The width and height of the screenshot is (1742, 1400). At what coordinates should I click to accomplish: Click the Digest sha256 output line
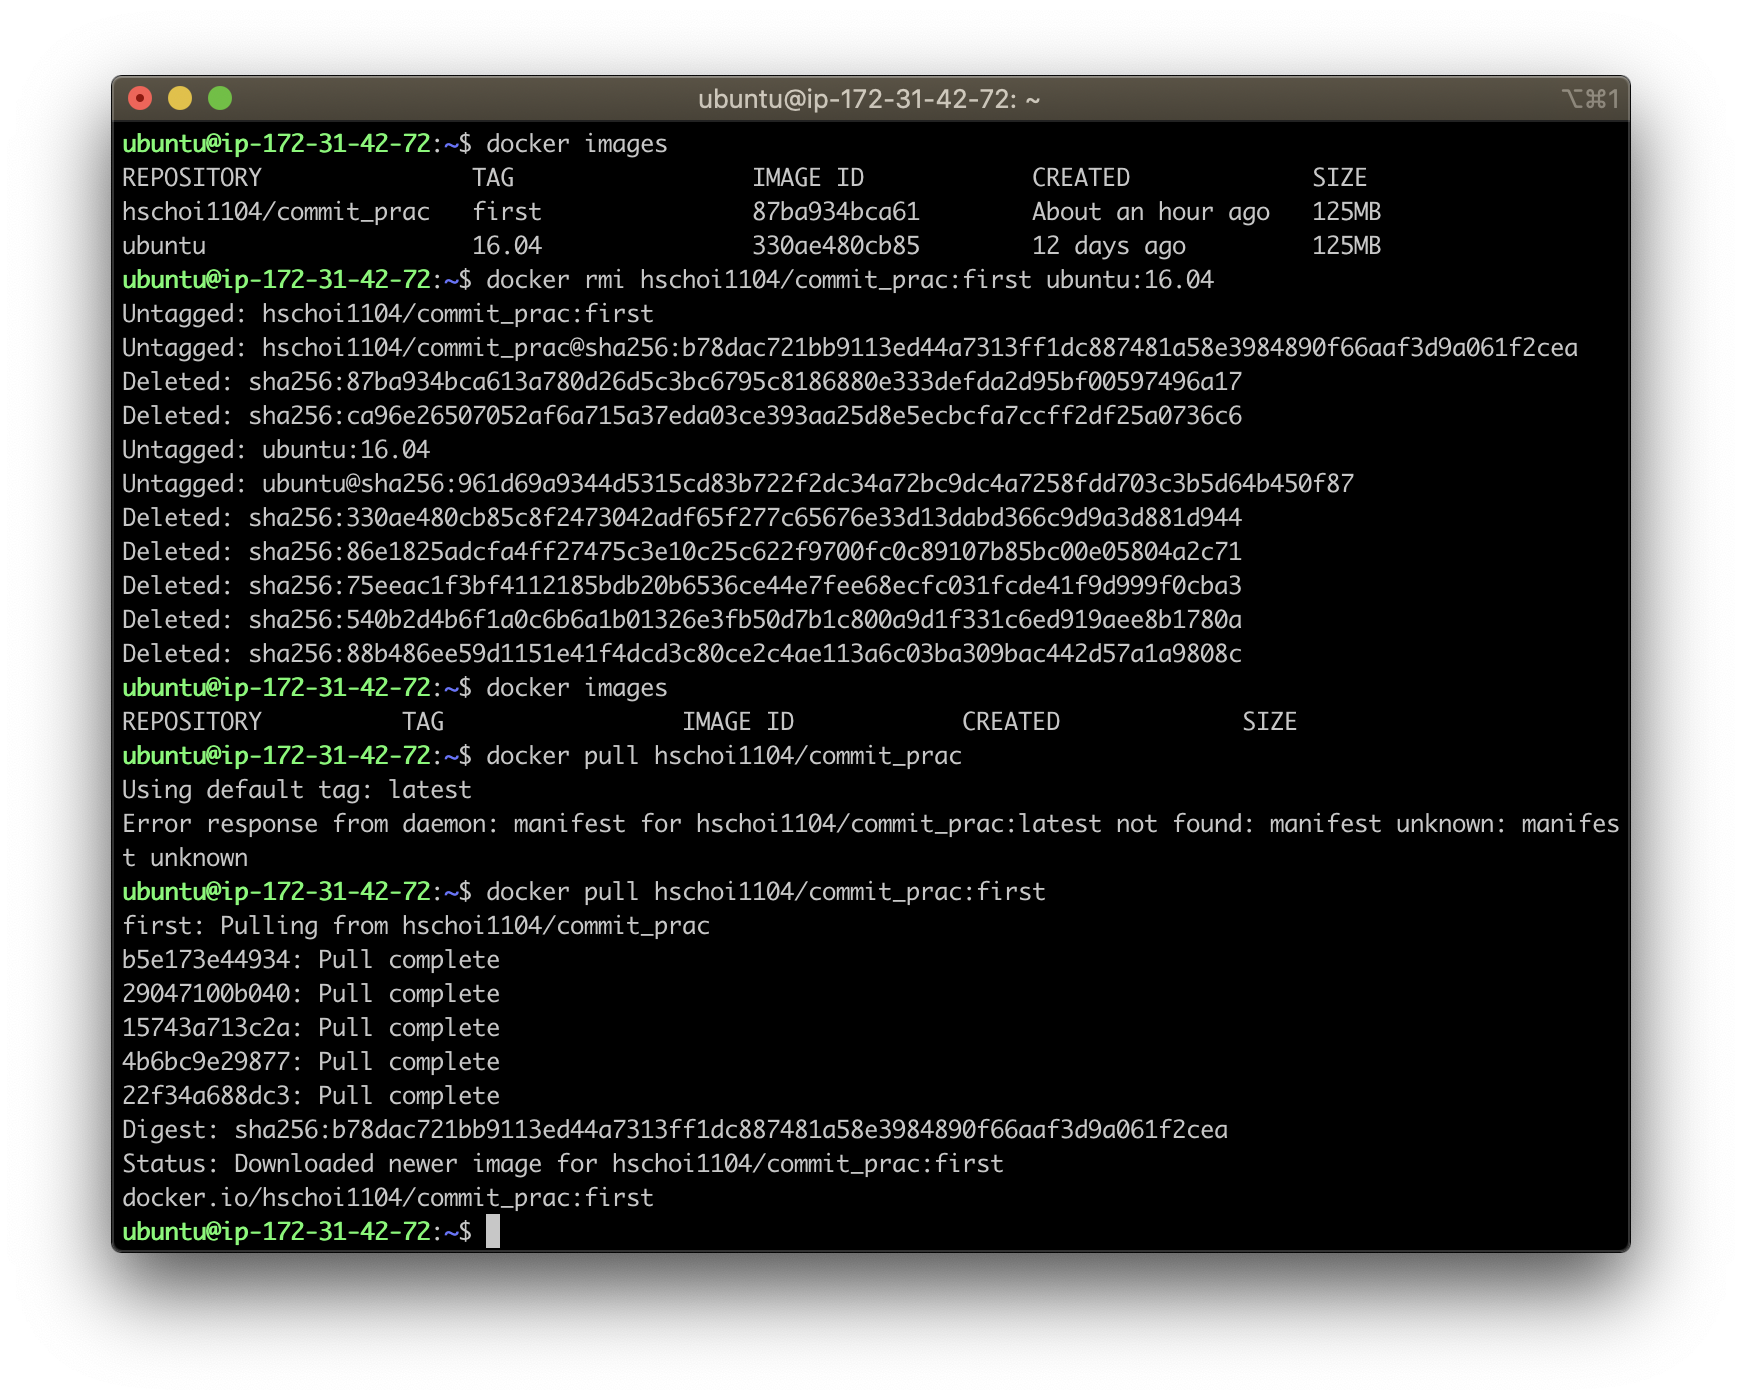tap(675, 1130)
